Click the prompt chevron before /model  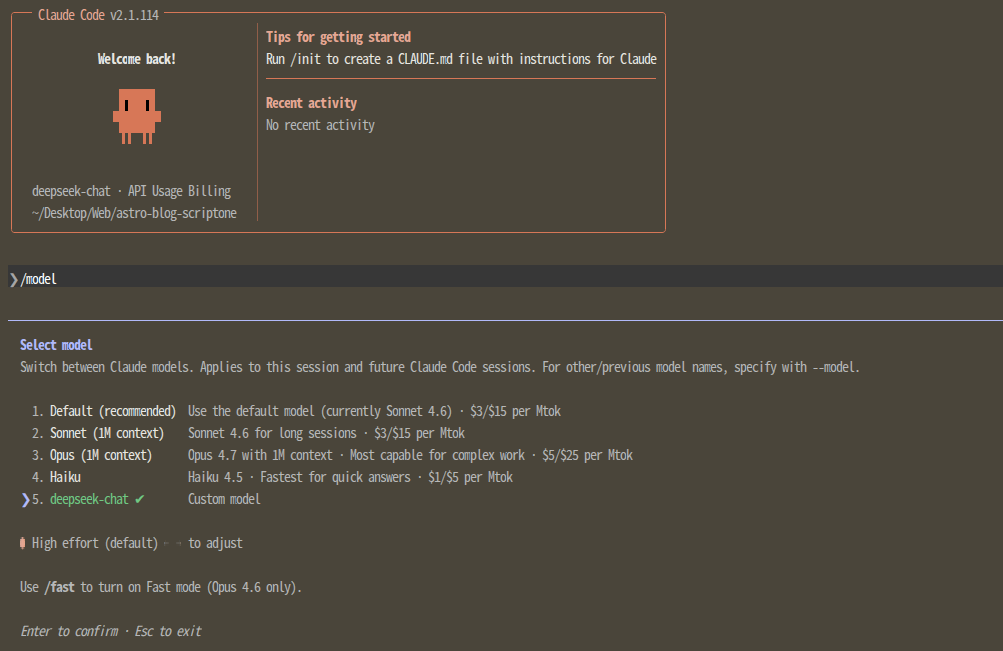(13, 279)
